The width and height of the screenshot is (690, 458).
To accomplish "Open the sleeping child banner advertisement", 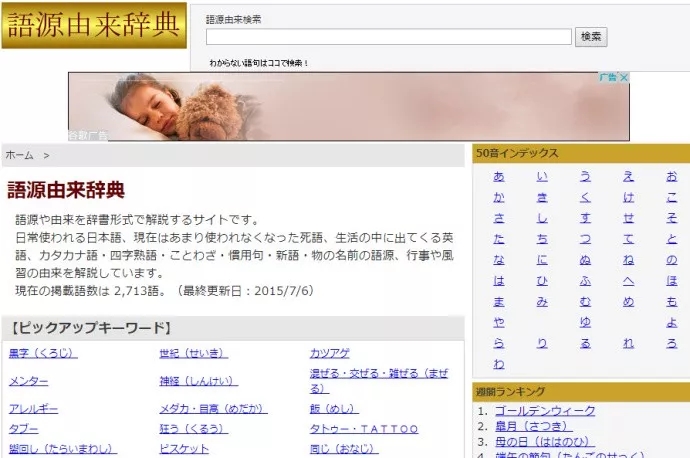I will [x=349, y=106].
